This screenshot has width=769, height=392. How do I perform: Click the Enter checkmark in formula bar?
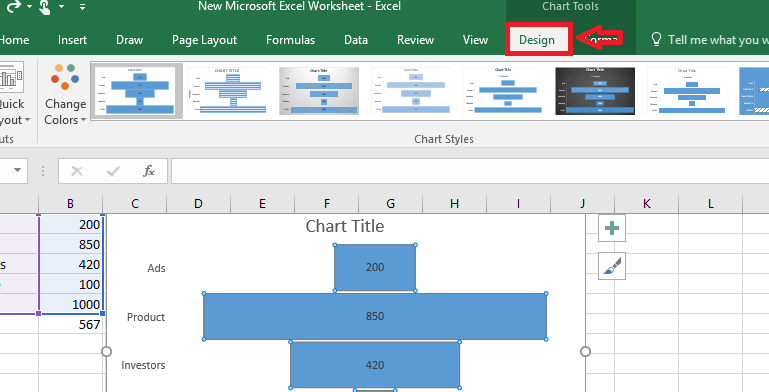(113, 171)
